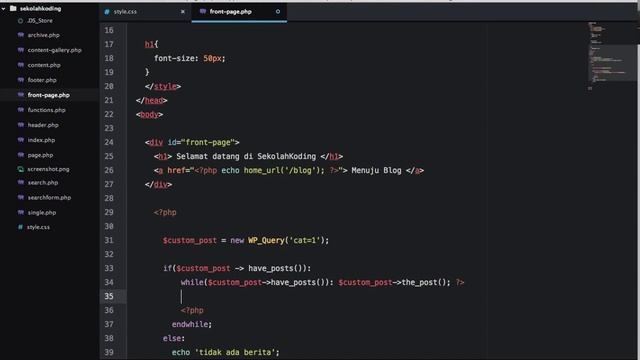Click the image icon beside screenshot.png
The height and width of the screenshot is (360, 640).
coord(21,169)
